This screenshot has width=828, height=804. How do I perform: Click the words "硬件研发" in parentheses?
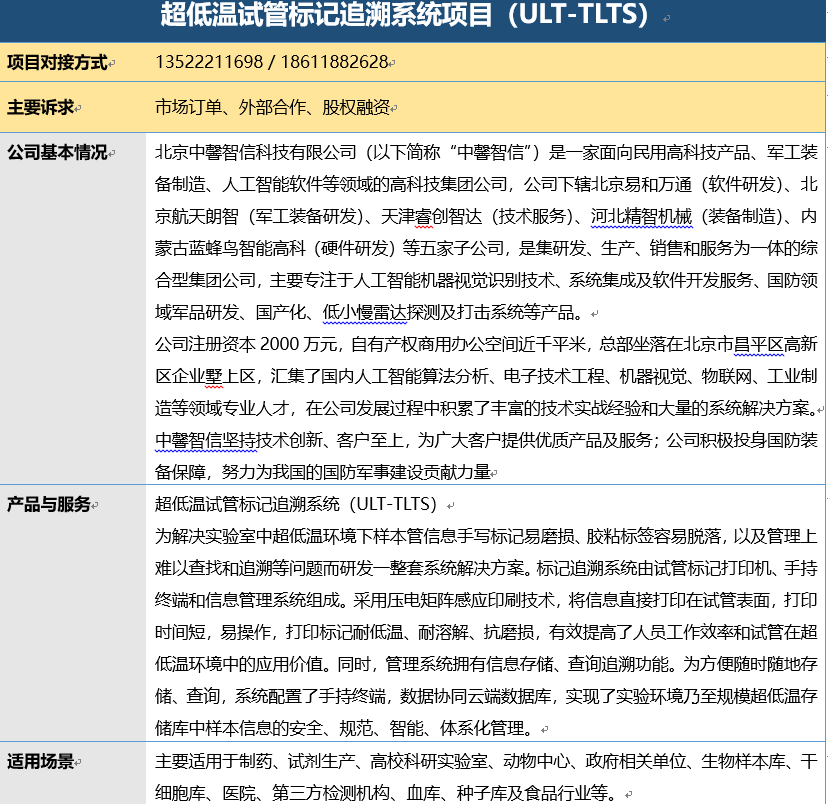355,248
